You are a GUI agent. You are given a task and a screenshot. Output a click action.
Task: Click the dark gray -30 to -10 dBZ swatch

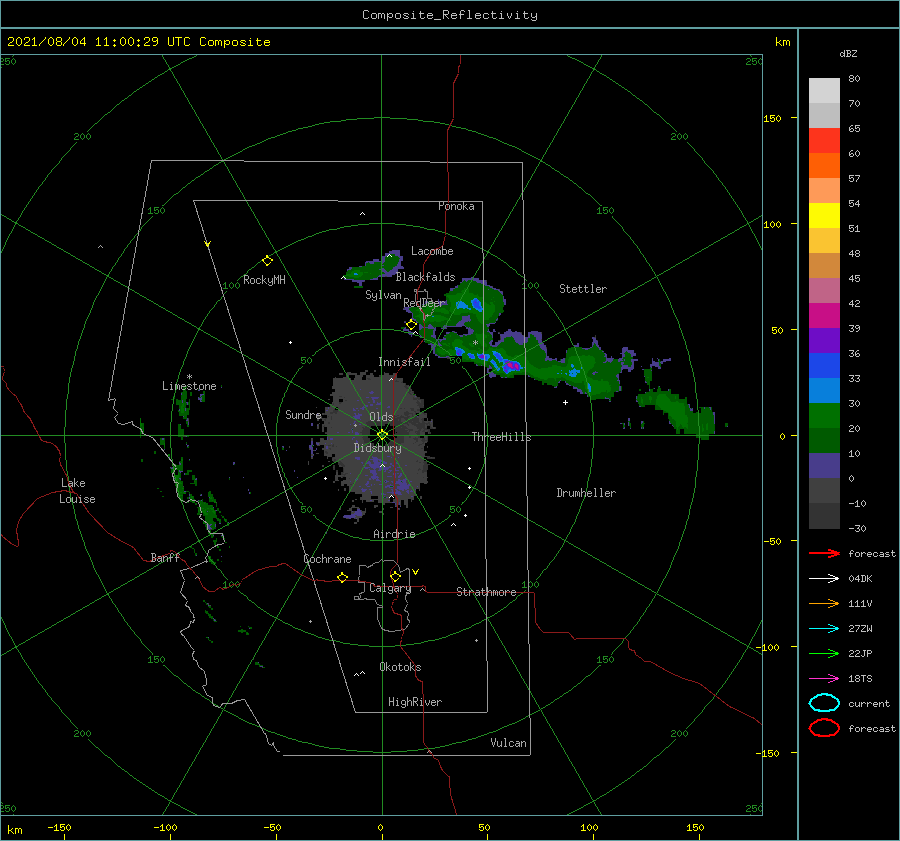tap(824, 516)
